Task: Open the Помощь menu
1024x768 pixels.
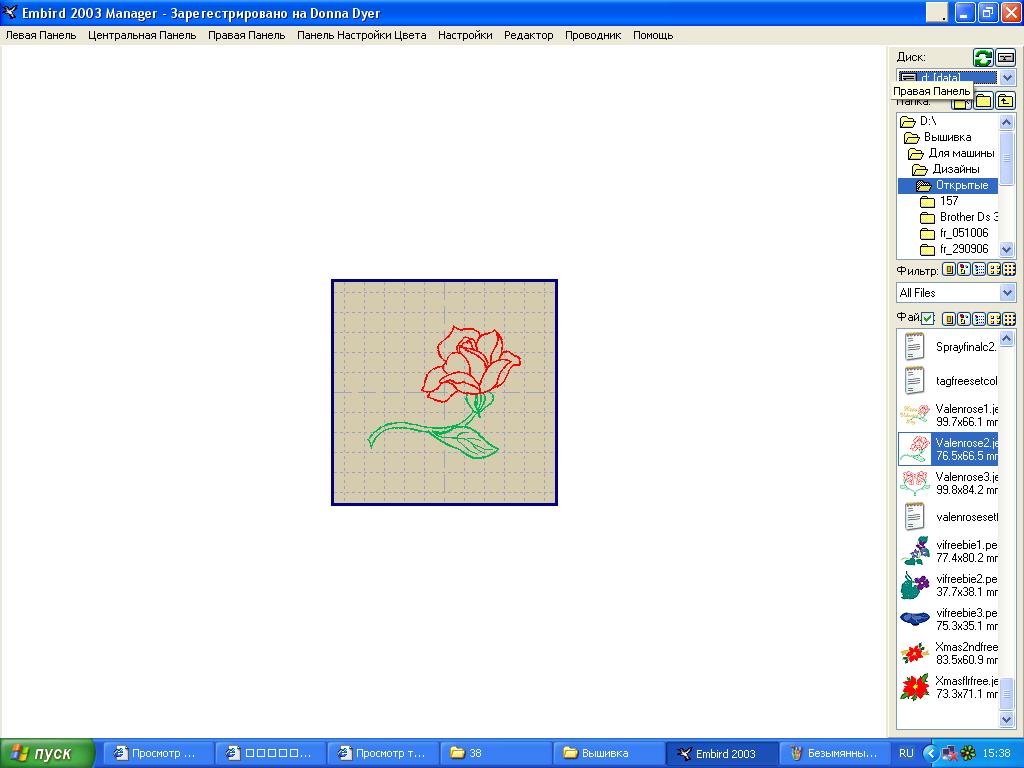Action: click(x=652, y=35)
